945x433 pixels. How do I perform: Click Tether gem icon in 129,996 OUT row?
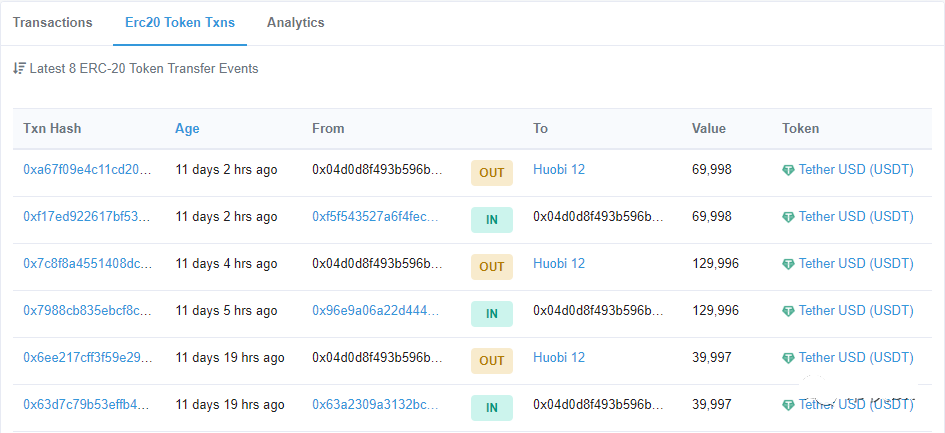(789, 265)
